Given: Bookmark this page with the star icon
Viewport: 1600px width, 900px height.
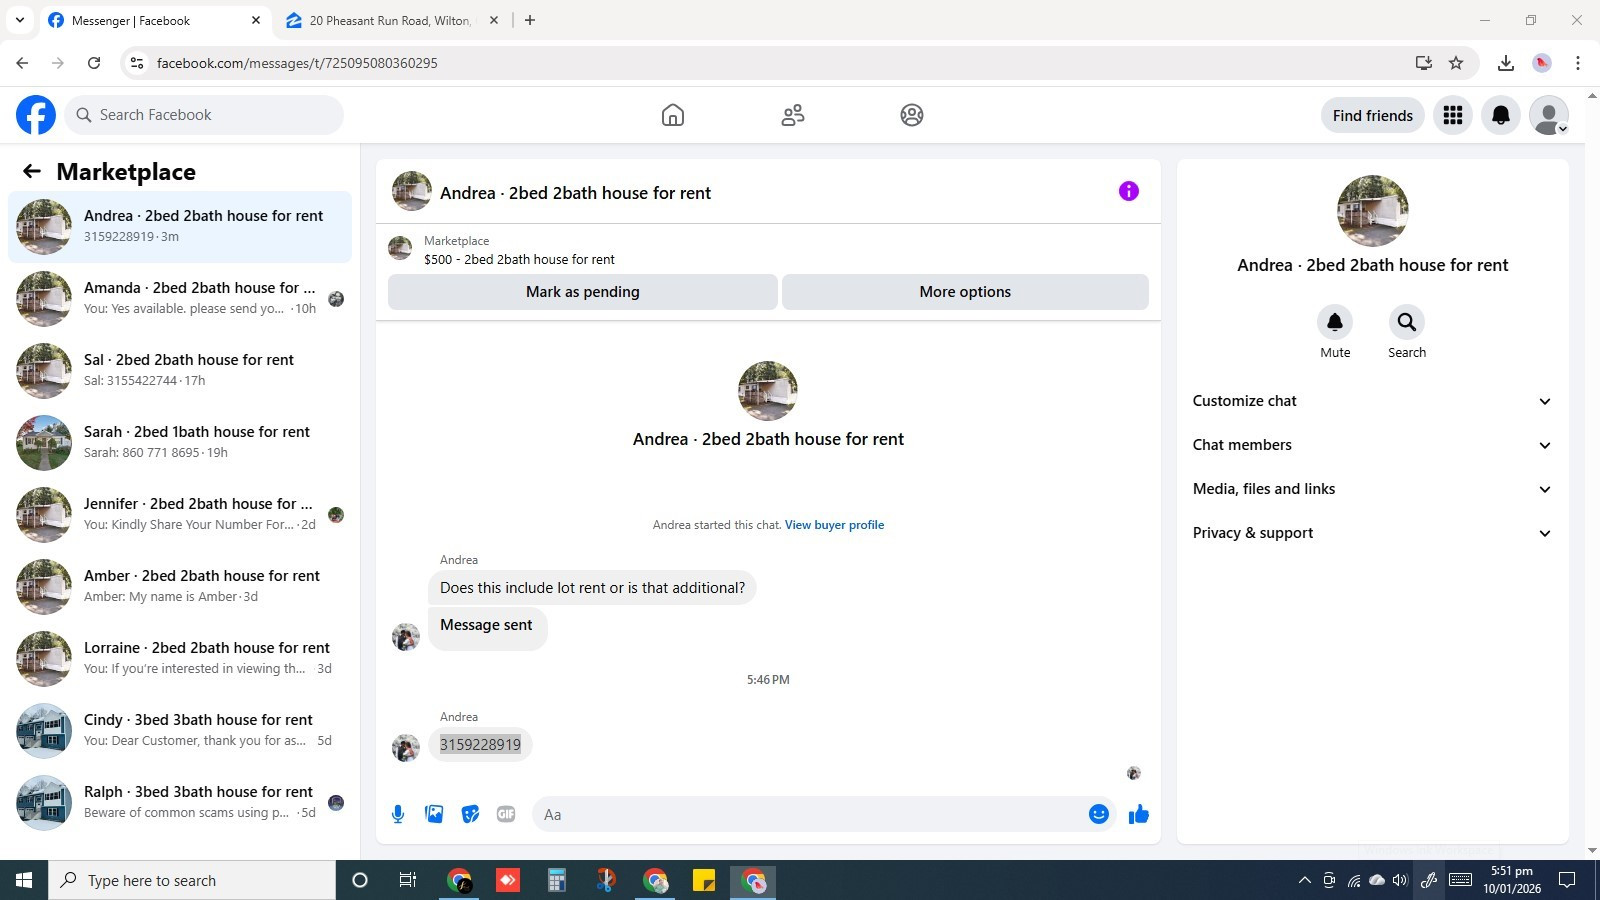Looking at the screenshot, I should click(1456, 63).
